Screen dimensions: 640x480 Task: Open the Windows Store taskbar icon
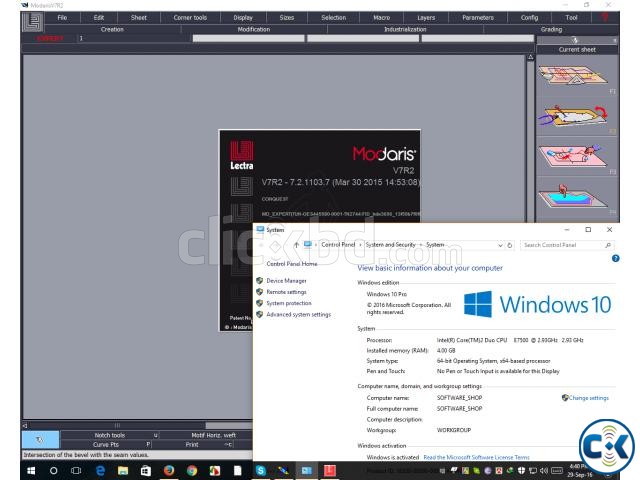146,470
